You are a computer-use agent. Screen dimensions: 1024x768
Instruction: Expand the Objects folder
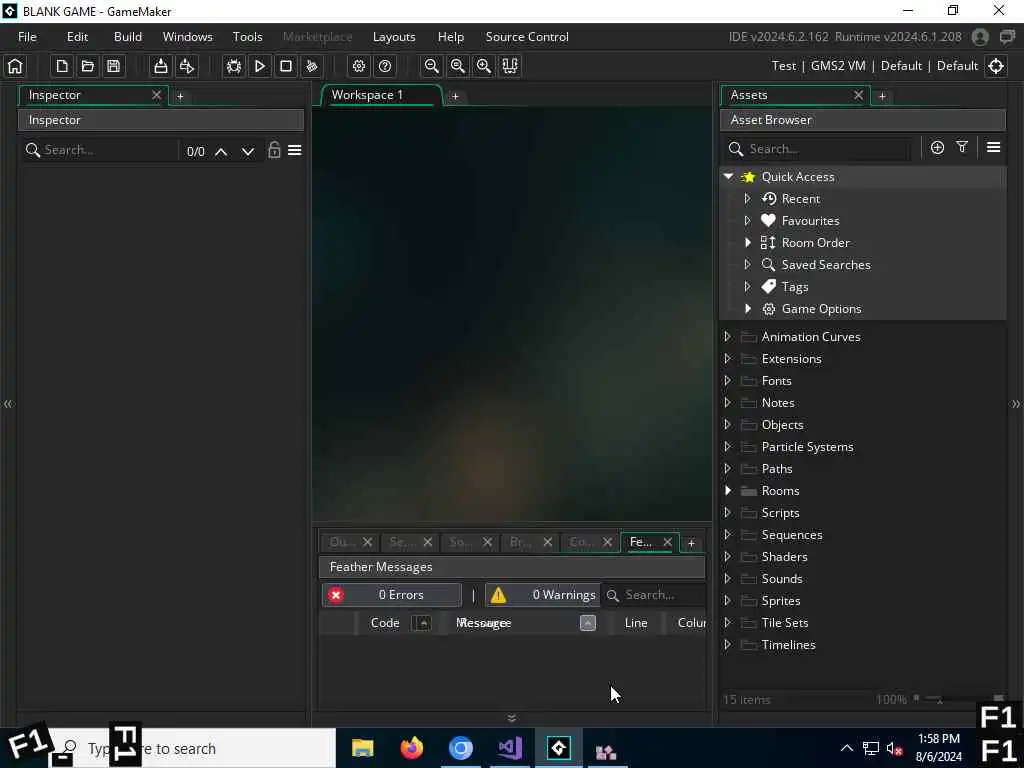click(728, 424)
